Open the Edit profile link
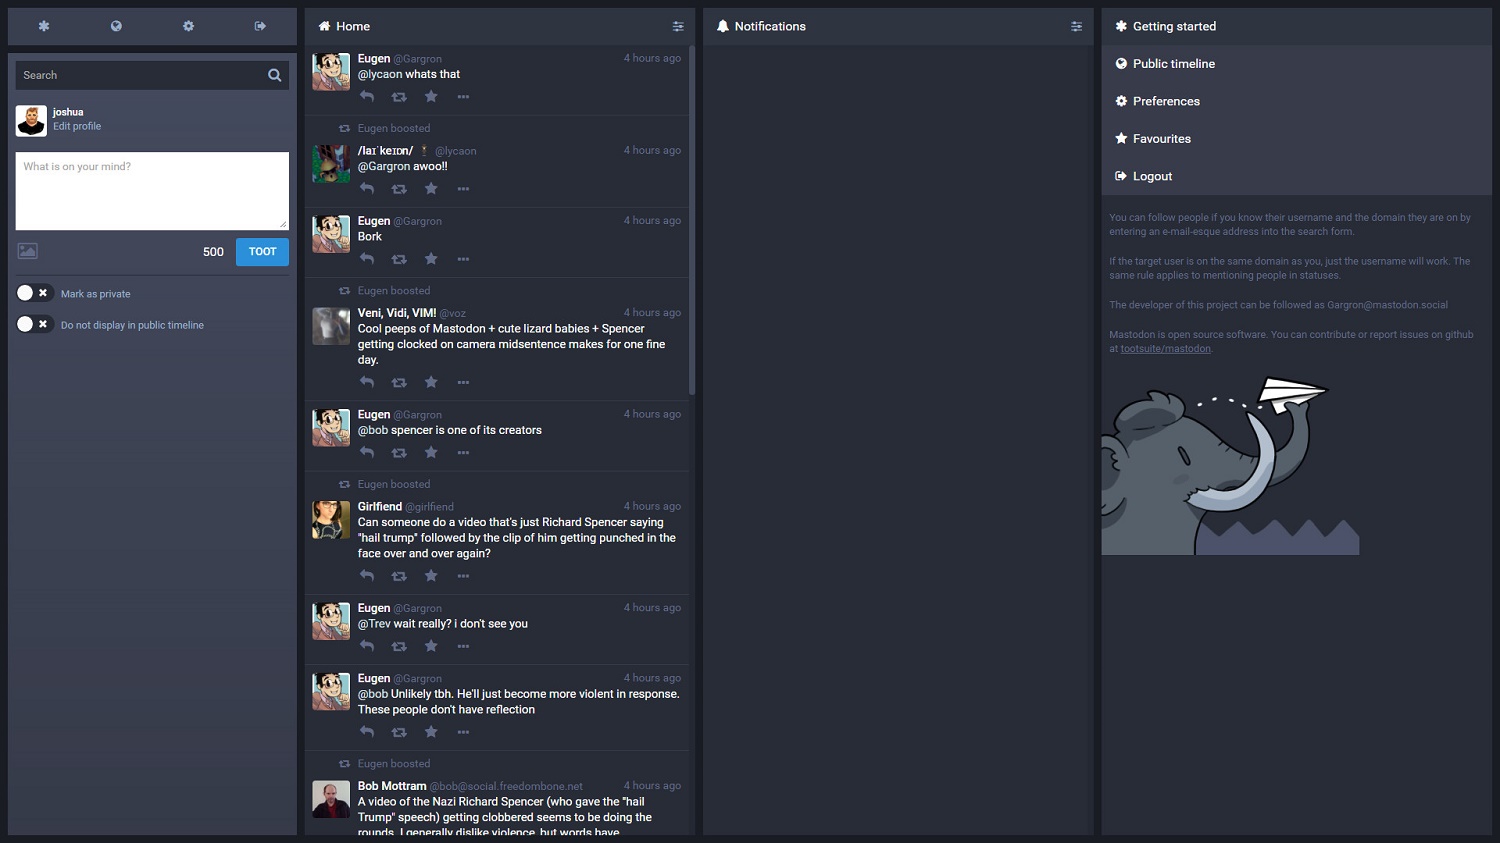This screenshot has width=1500, height=843. point(77,127)
